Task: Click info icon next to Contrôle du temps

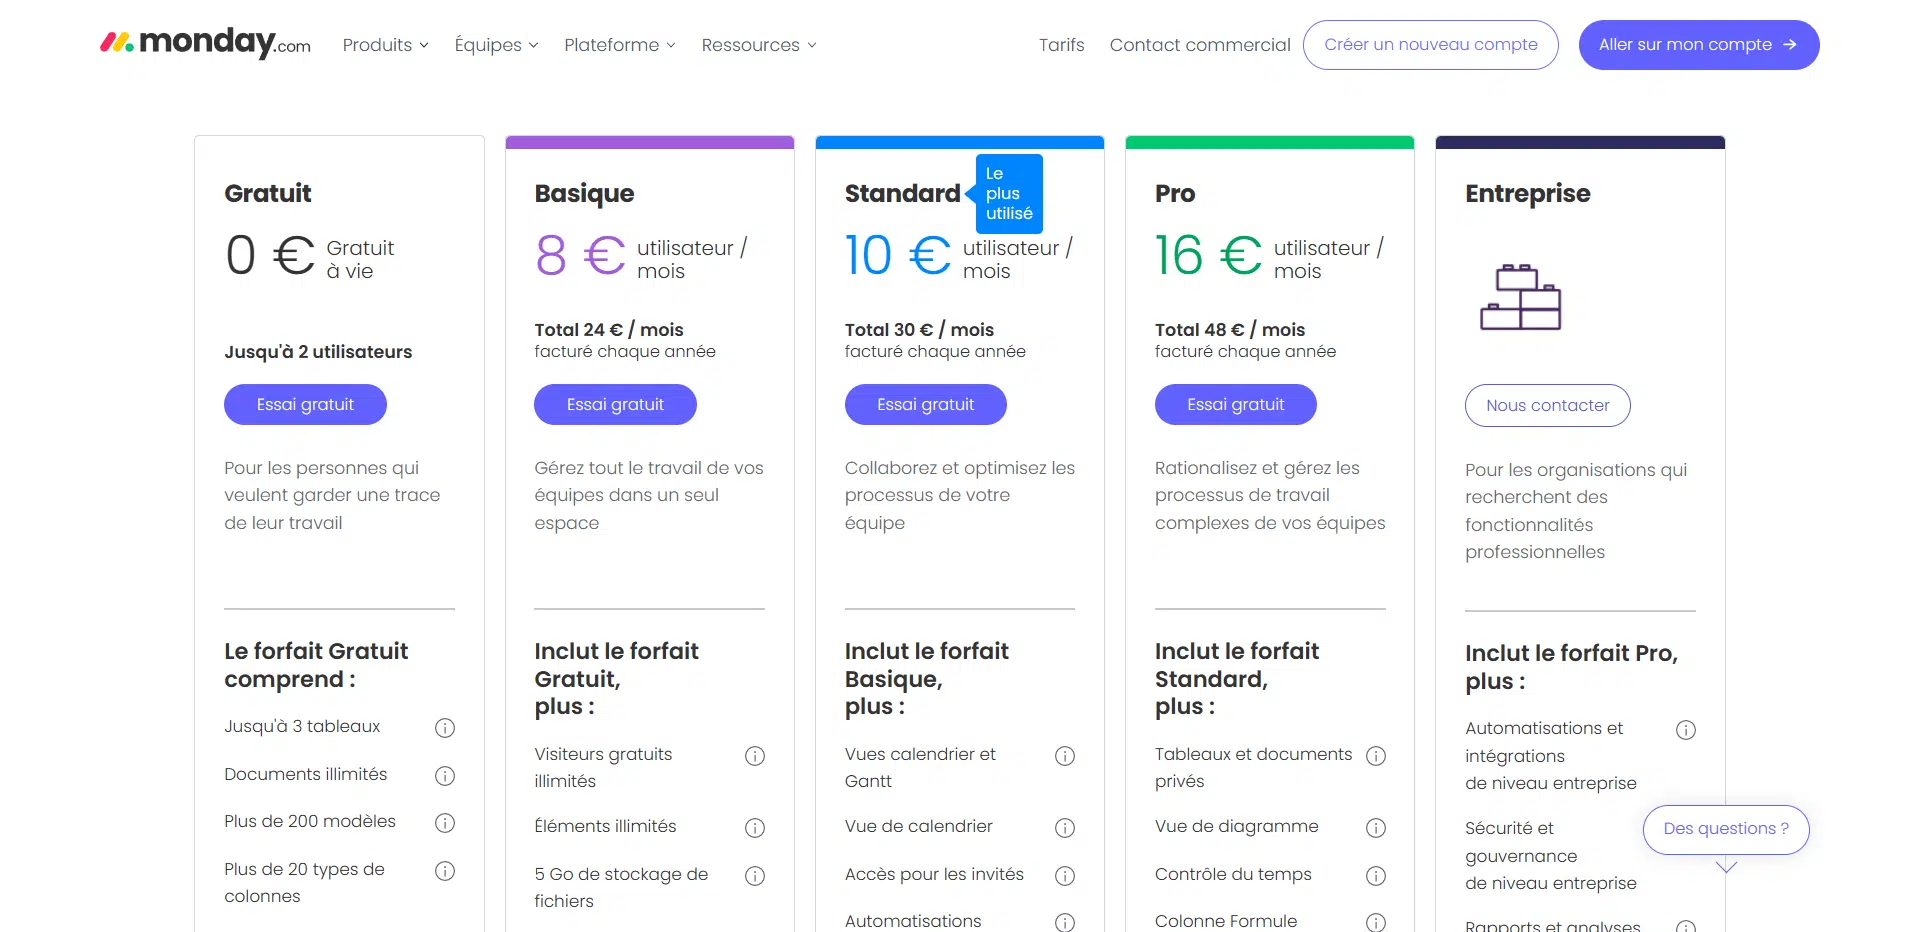Action: pyautogui.click(x=1376, y=876)
